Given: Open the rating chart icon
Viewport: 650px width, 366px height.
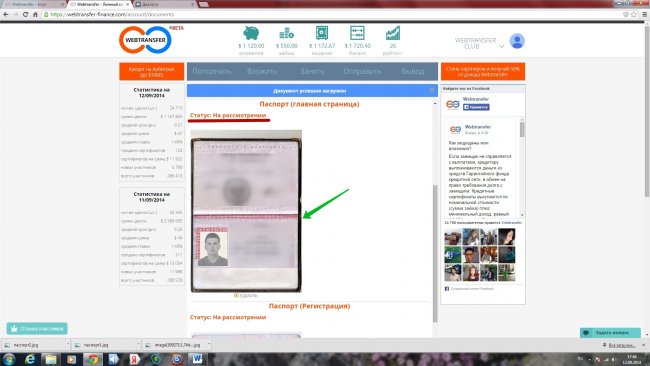Looking at the screenshot, I should pyautogui.click(x=393, y=33).
